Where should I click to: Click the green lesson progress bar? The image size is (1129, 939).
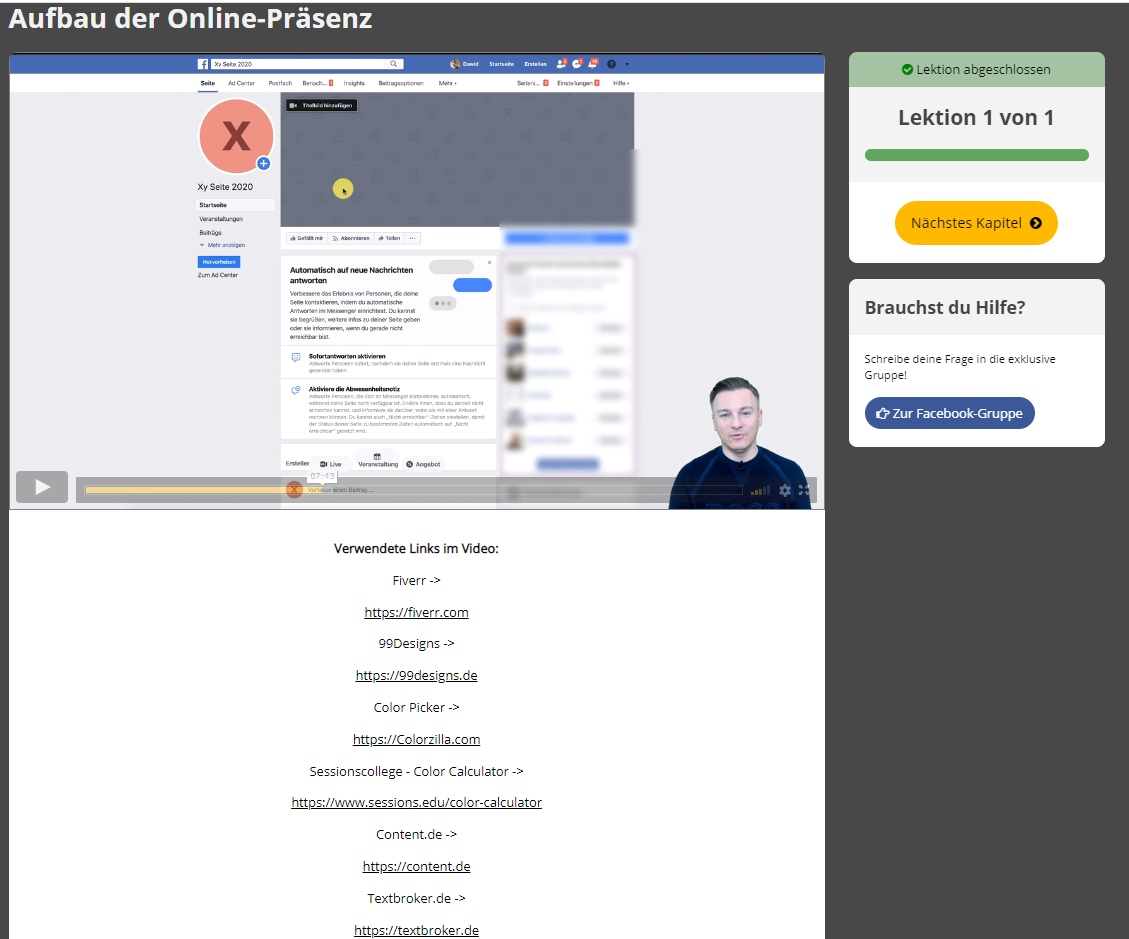(x=976, y=155)
